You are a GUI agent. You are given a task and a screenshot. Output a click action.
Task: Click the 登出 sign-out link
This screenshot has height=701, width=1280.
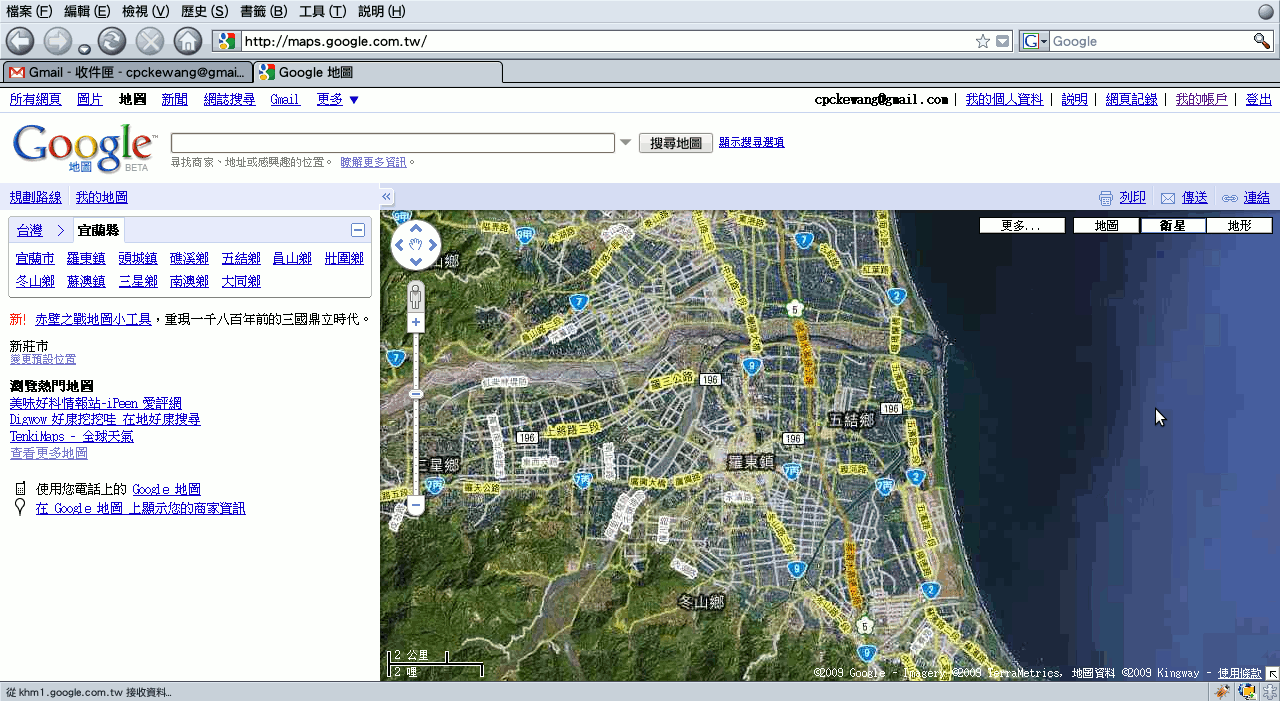point(1259,99)
